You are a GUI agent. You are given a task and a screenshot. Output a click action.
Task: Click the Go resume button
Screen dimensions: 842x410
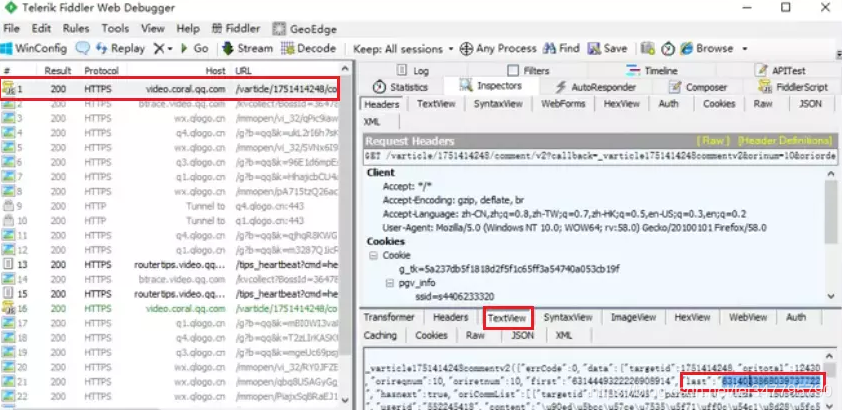point(194,48)
